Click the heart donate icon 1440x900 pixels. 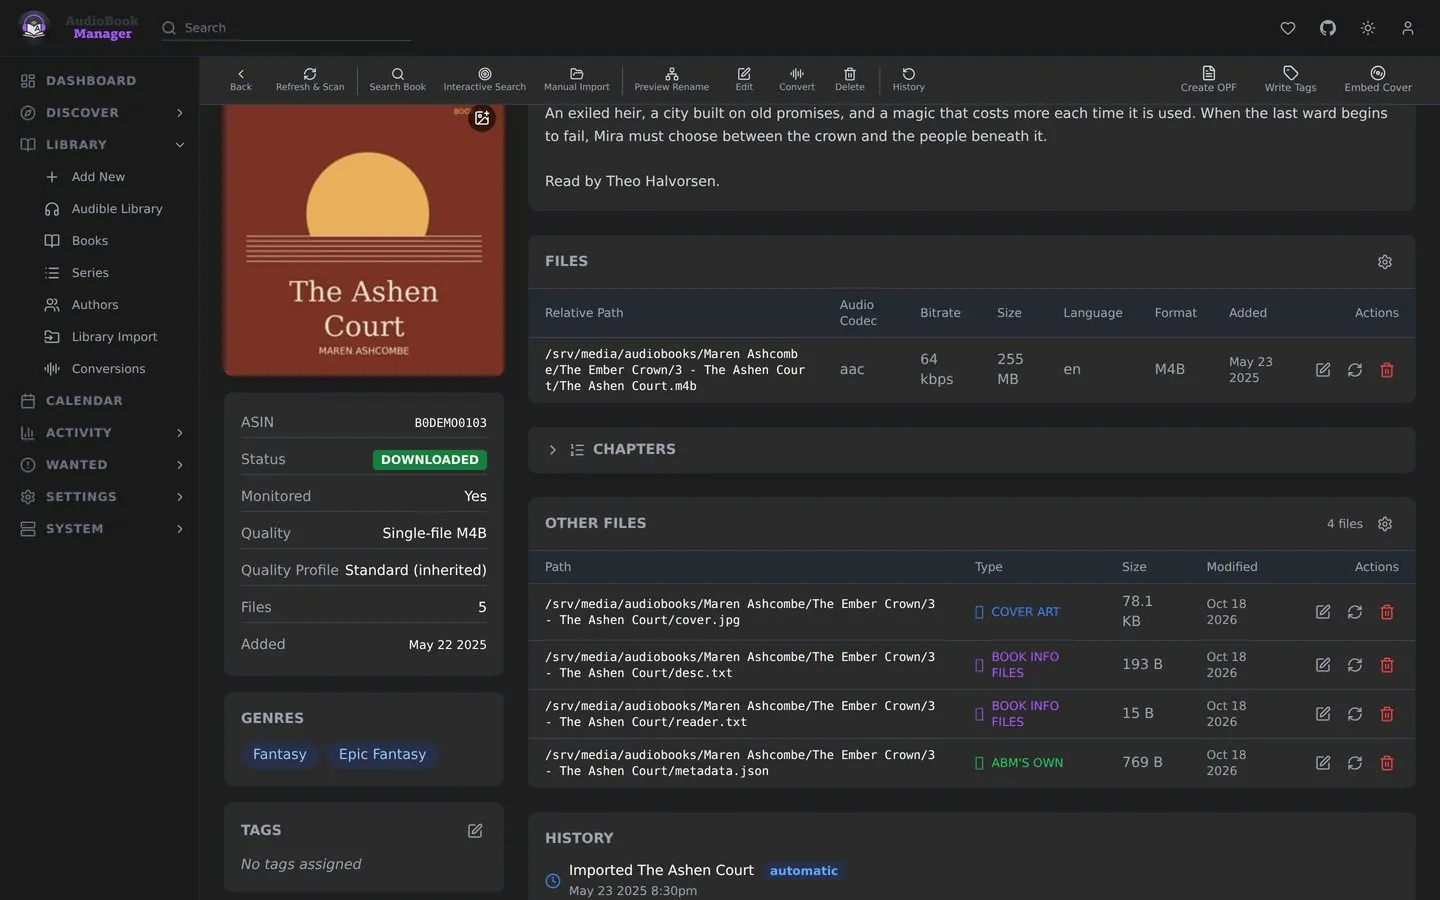(x=1288, y=28)
